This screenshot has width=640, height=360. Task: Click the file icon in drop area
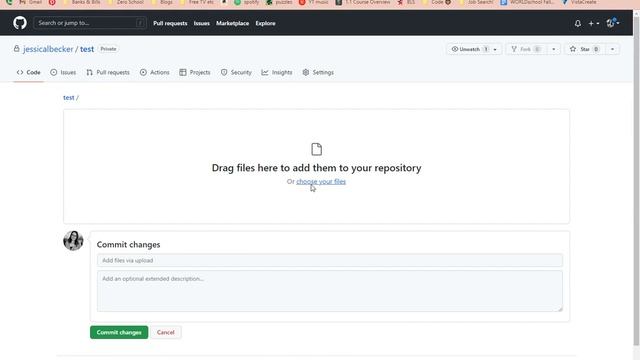[316, 149]
